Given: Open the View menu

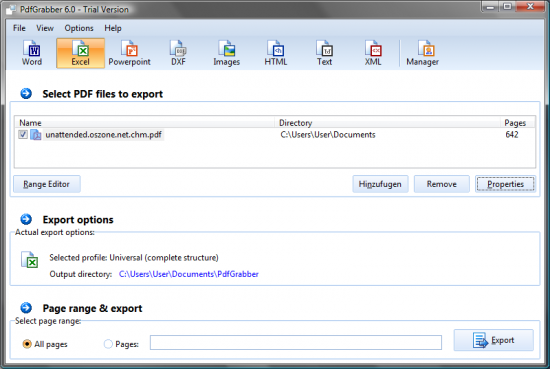Looking at the screenshot, I should (x=45, y=28).
